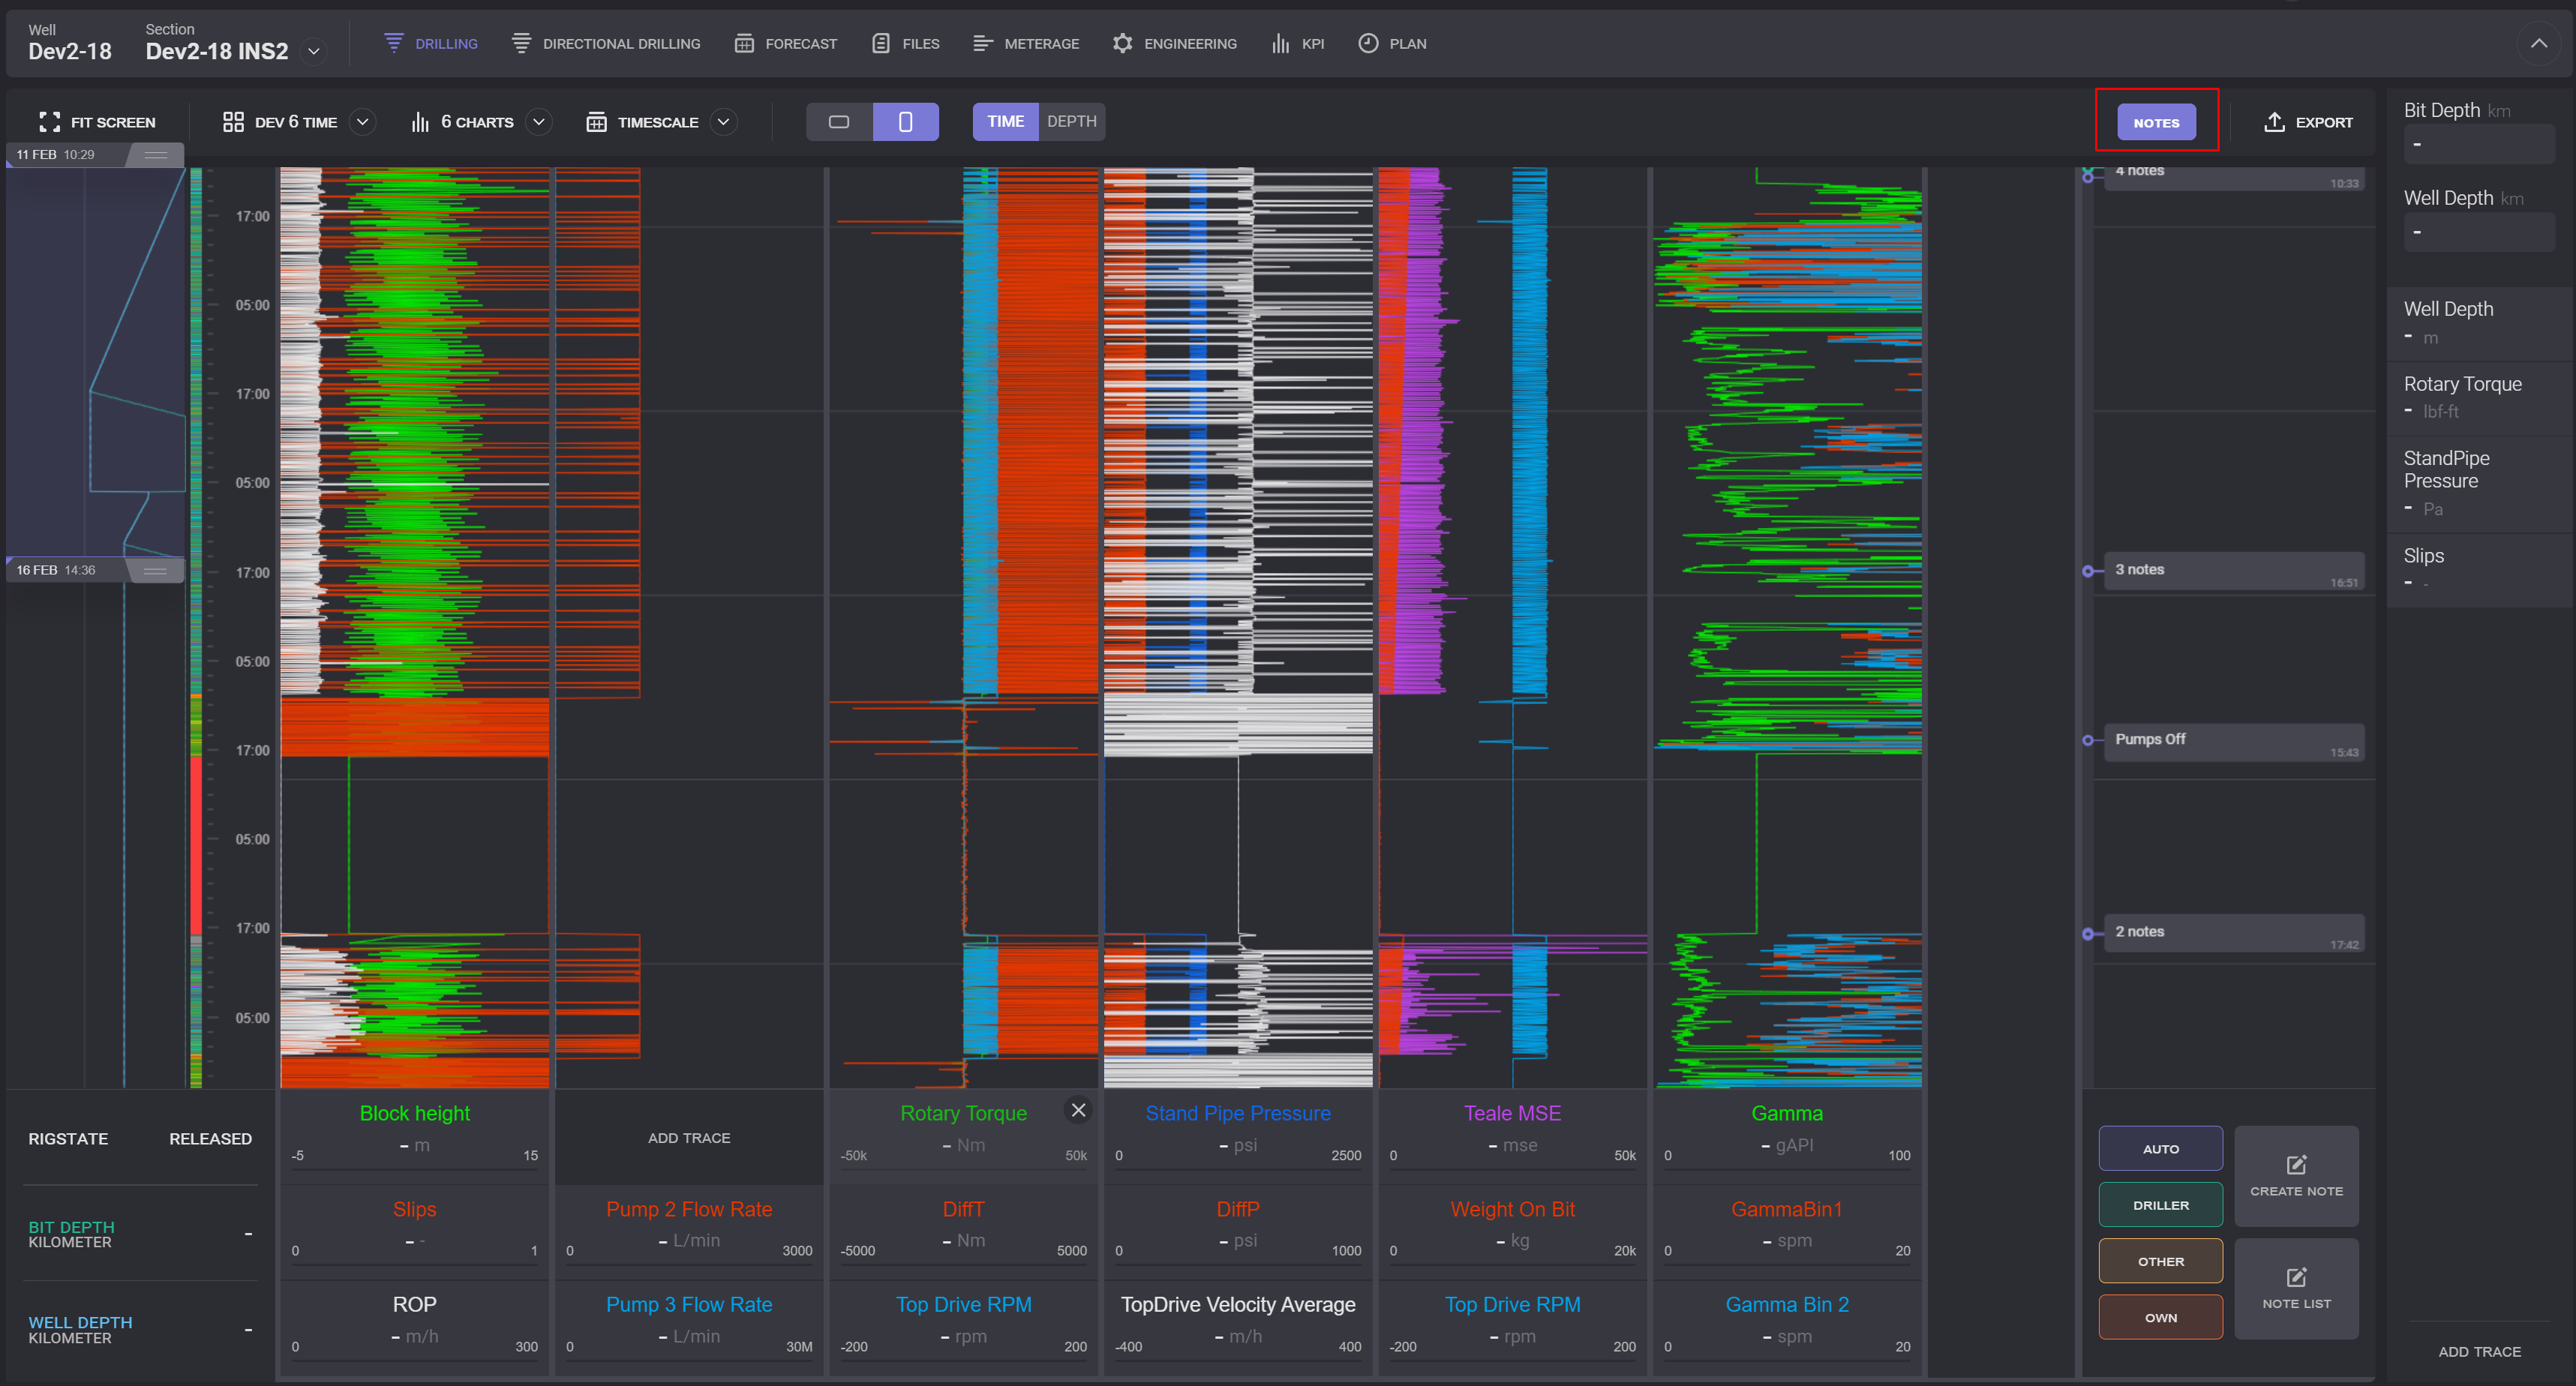
Task: Collapse the top navigation bar chevron
Action: tap(2538, 43)
